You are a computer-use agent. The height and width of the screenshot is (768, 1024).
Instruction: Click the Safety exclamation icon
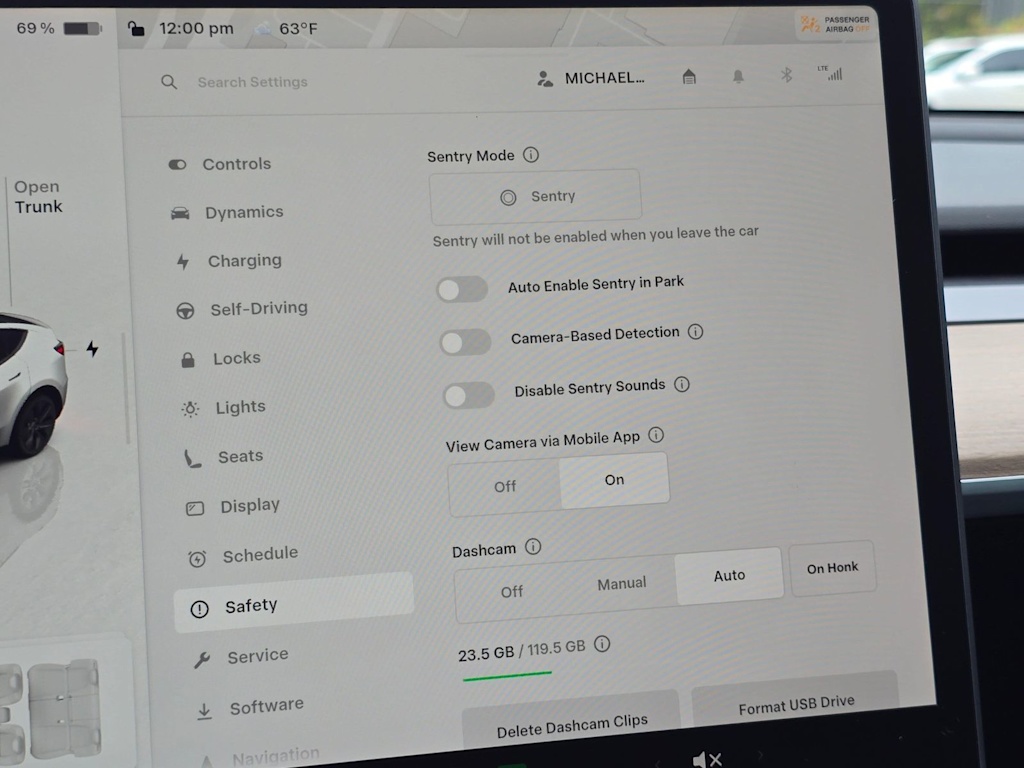click(x=199, y=609)
